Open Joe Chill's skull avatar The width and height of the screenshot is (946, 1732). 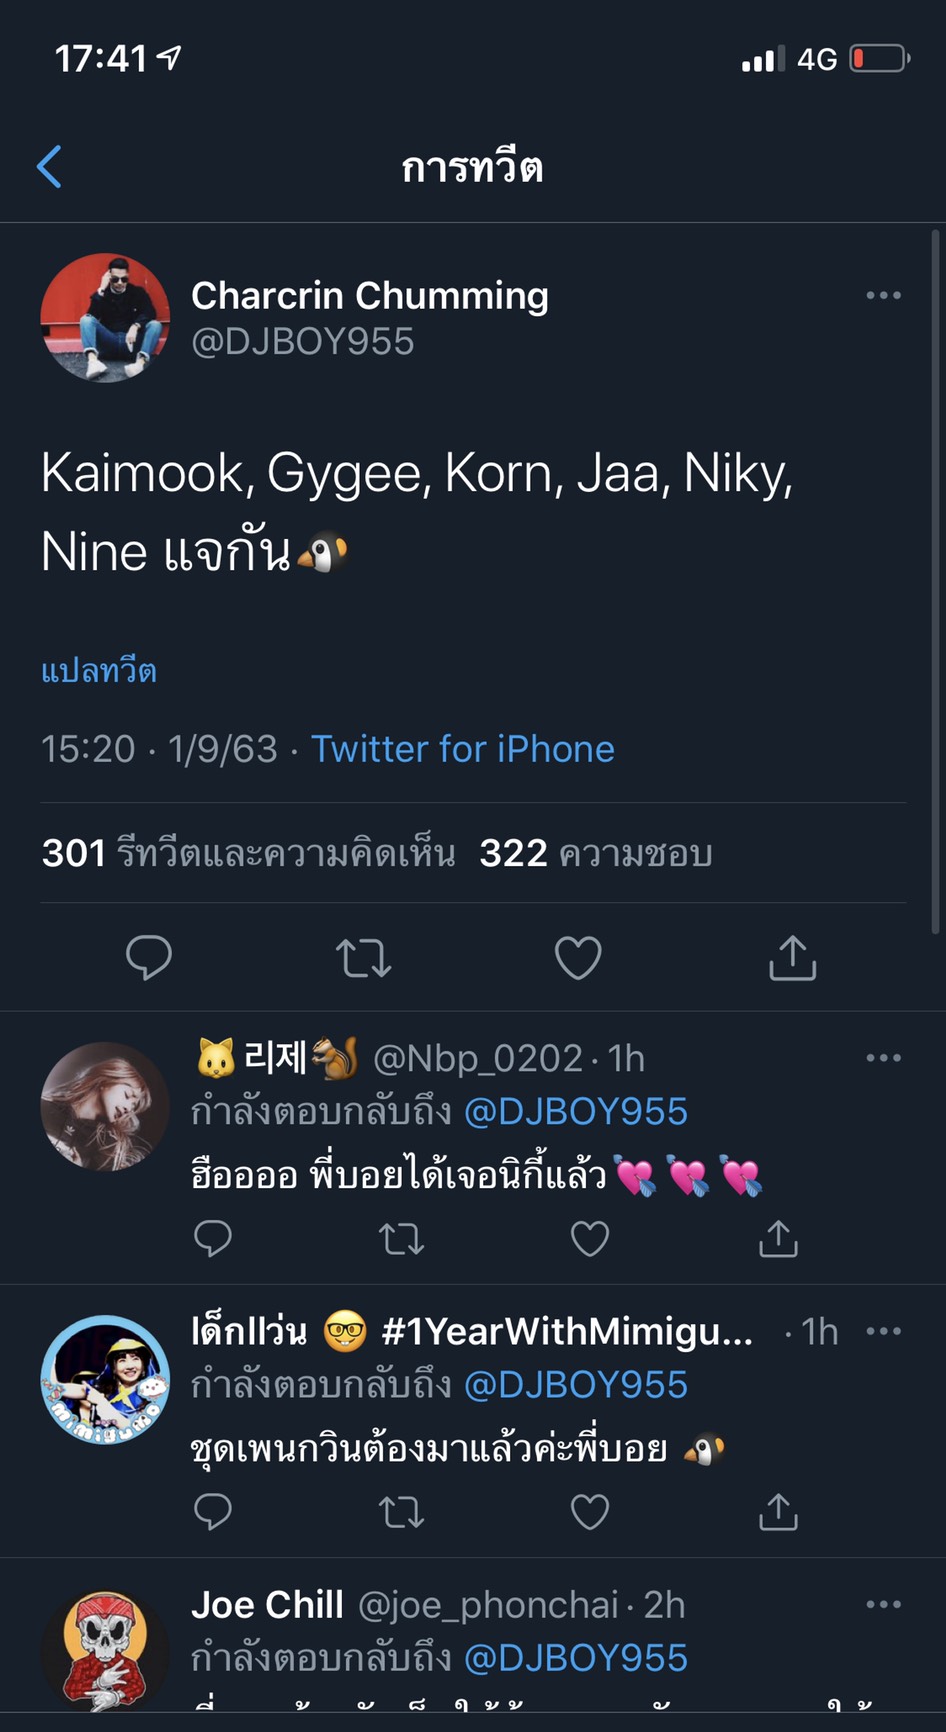tap(105, 1651)
